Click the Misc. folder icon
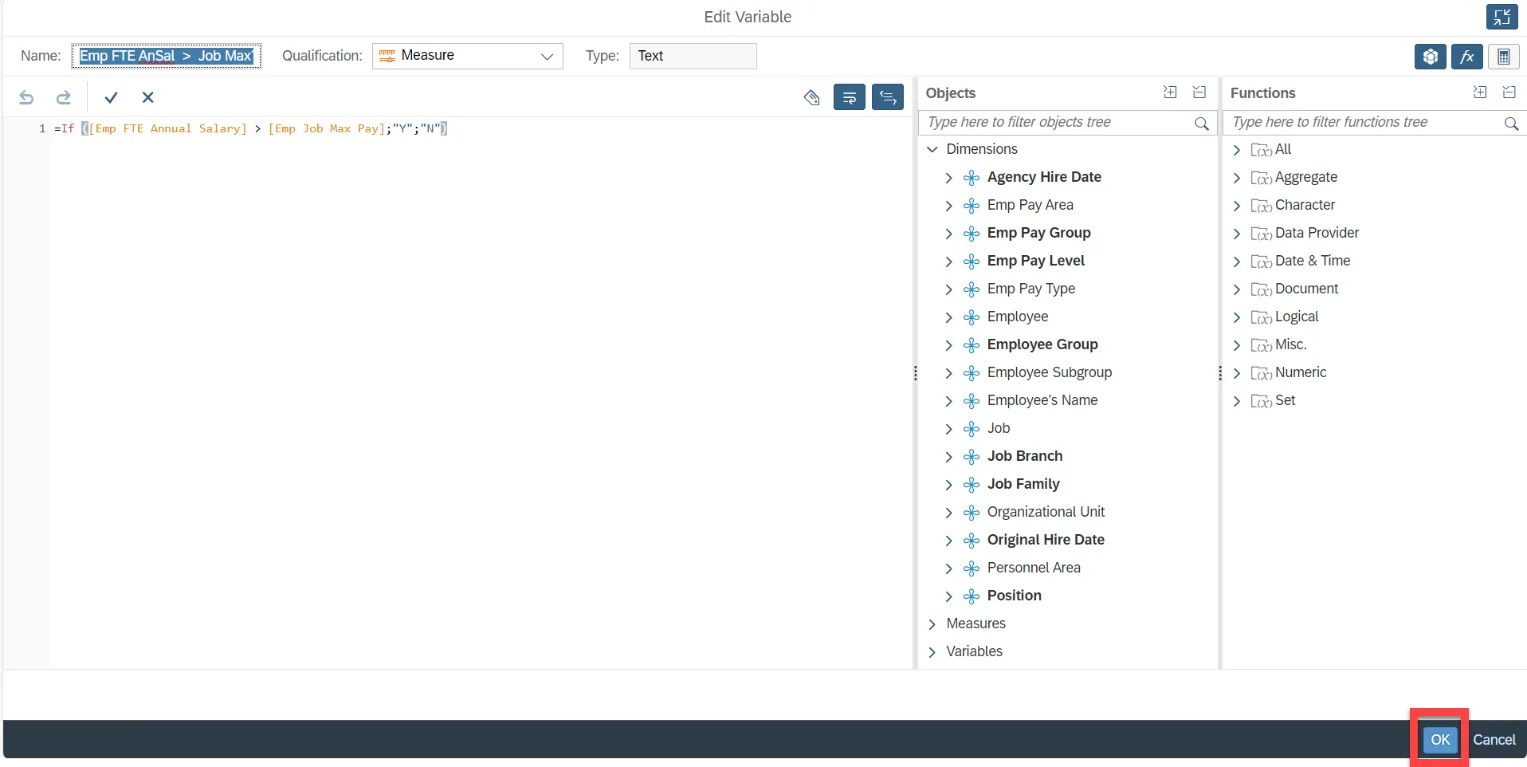Image resolution: width=1527 pixels, height=767 pixels. tap(1261, 346)
